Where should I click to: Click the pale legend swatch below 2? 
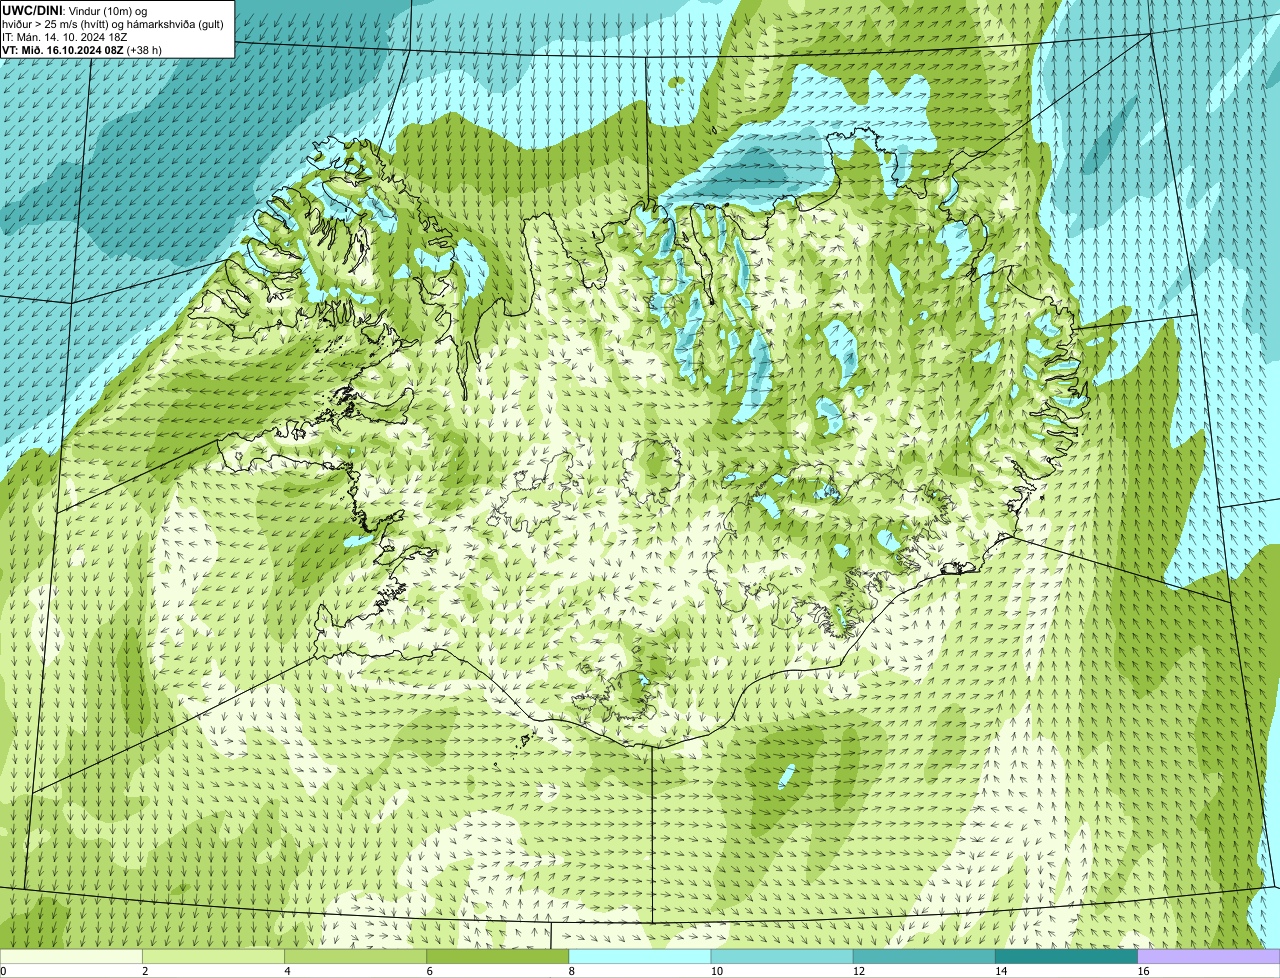(71, 956)
